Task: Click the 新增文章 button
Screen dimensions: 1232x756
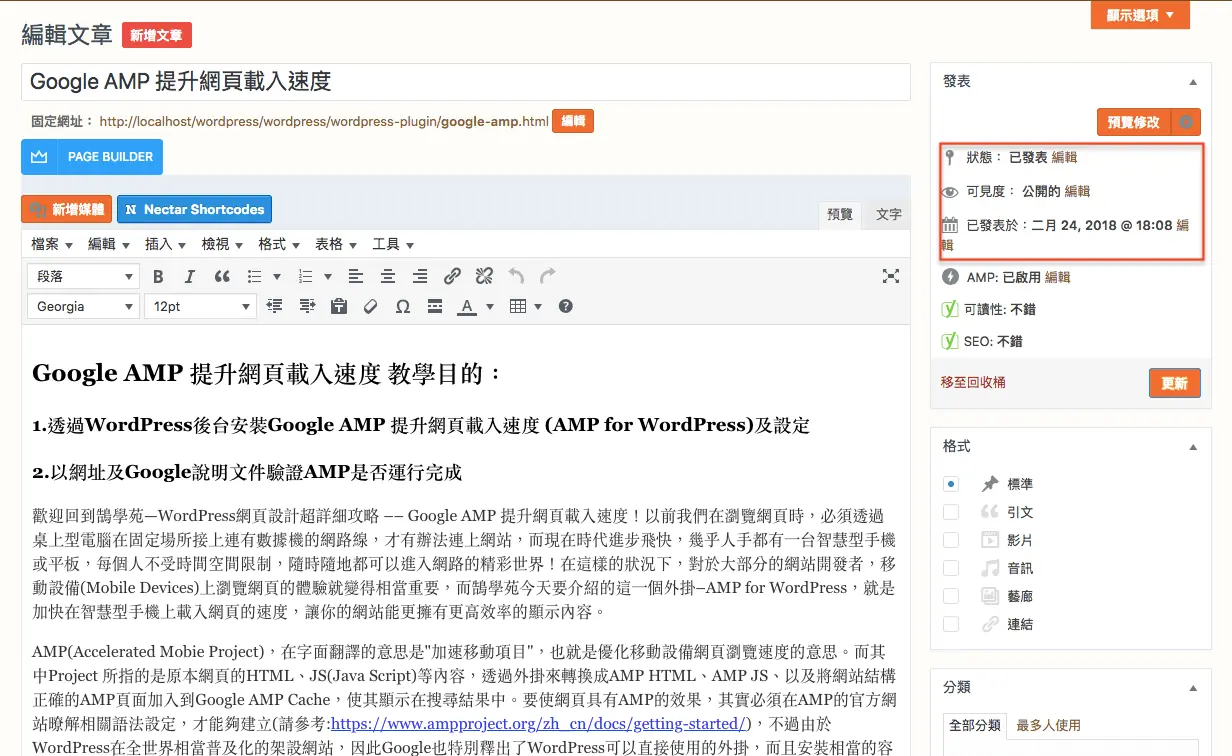Action: pyautogui.click(x=157, y=35)
